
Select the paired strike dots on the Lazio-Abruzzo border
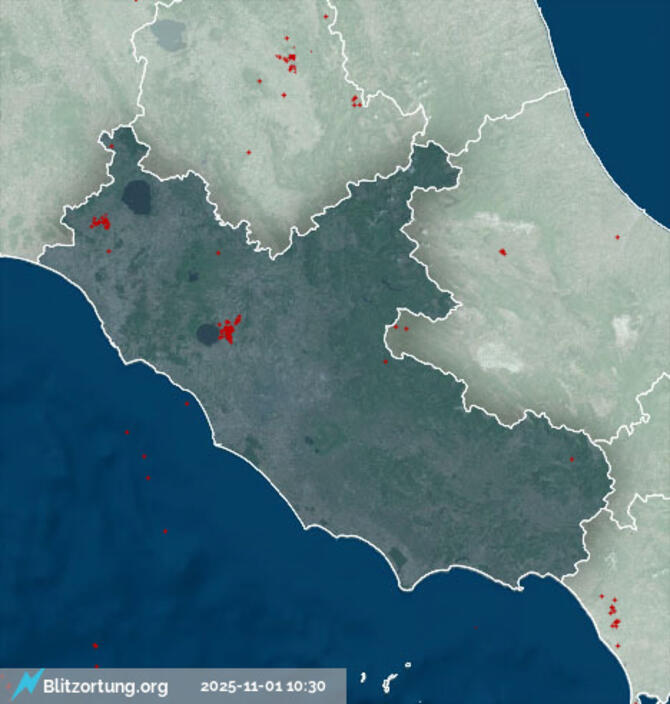point(400,327)
